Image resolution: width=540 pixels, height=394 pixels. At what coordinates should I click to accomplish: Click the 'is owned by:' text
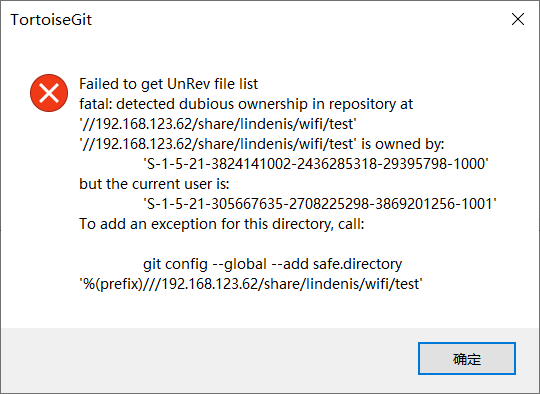pos(403,144)
